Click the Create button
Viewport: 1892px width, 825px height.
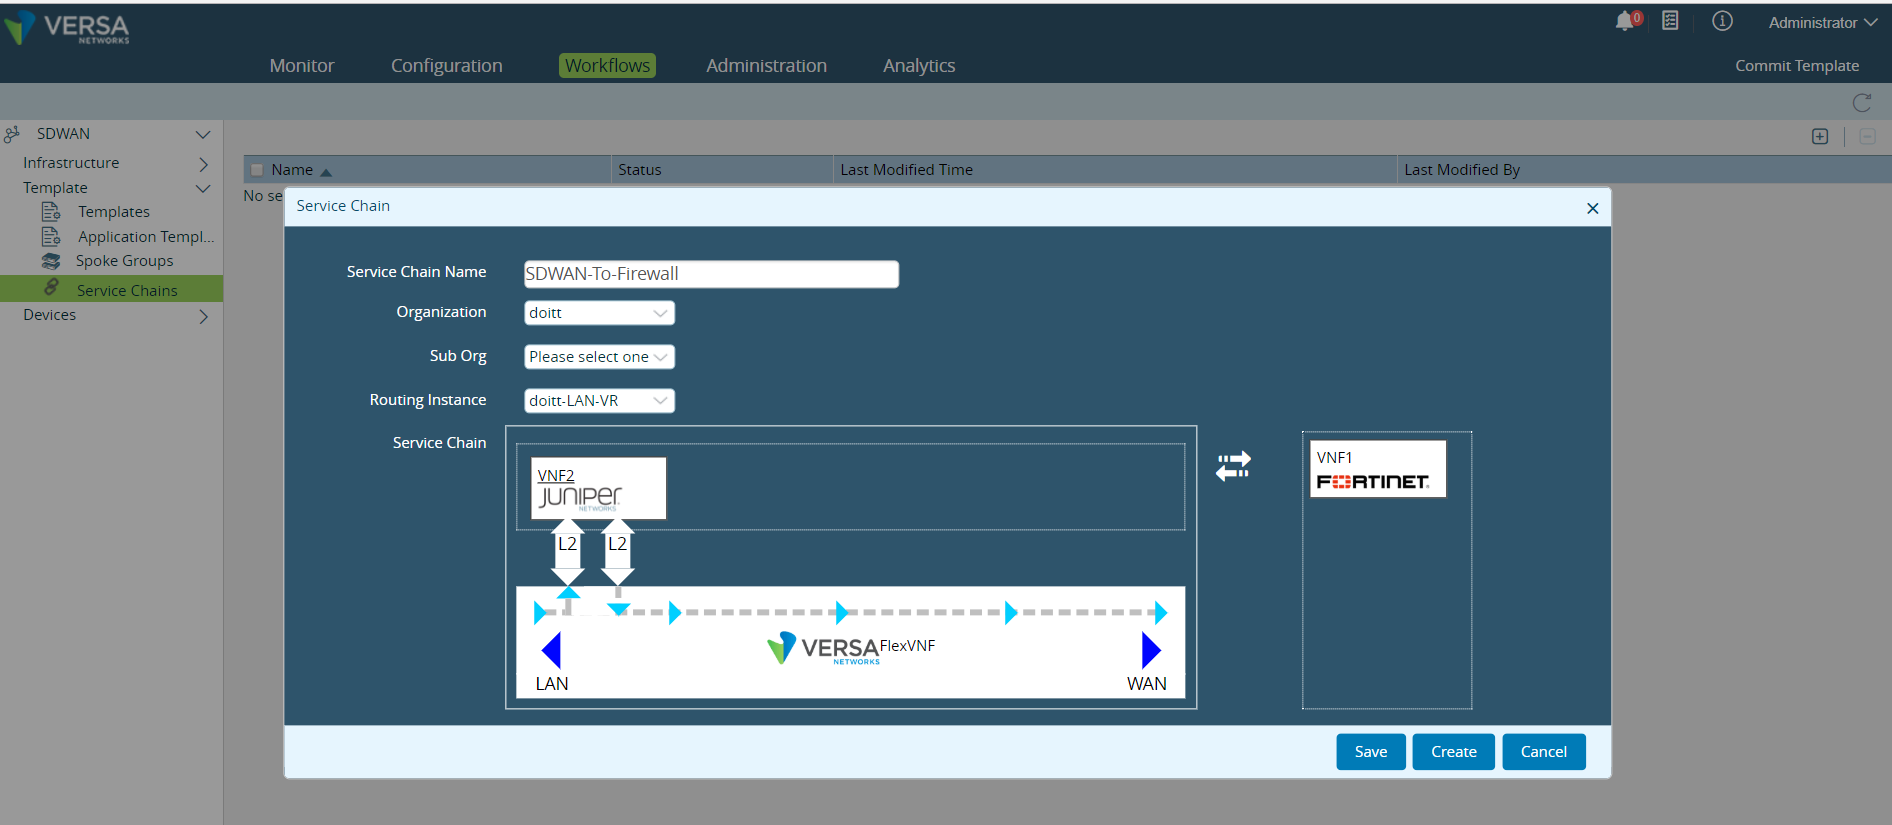click(x=1454, y=752)
